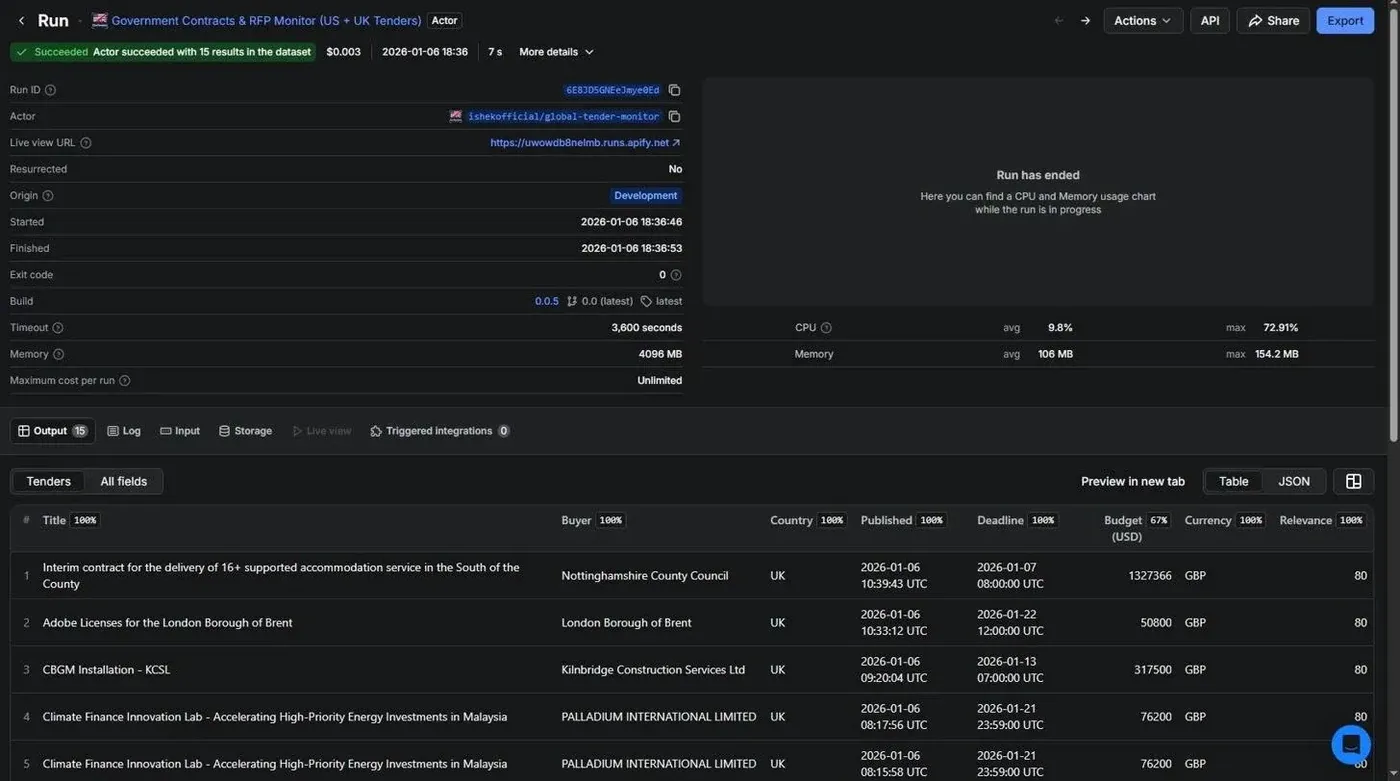Screen dimensions: 1400x781
Task: Open build version 0.0.5 link
Action: 547,301
